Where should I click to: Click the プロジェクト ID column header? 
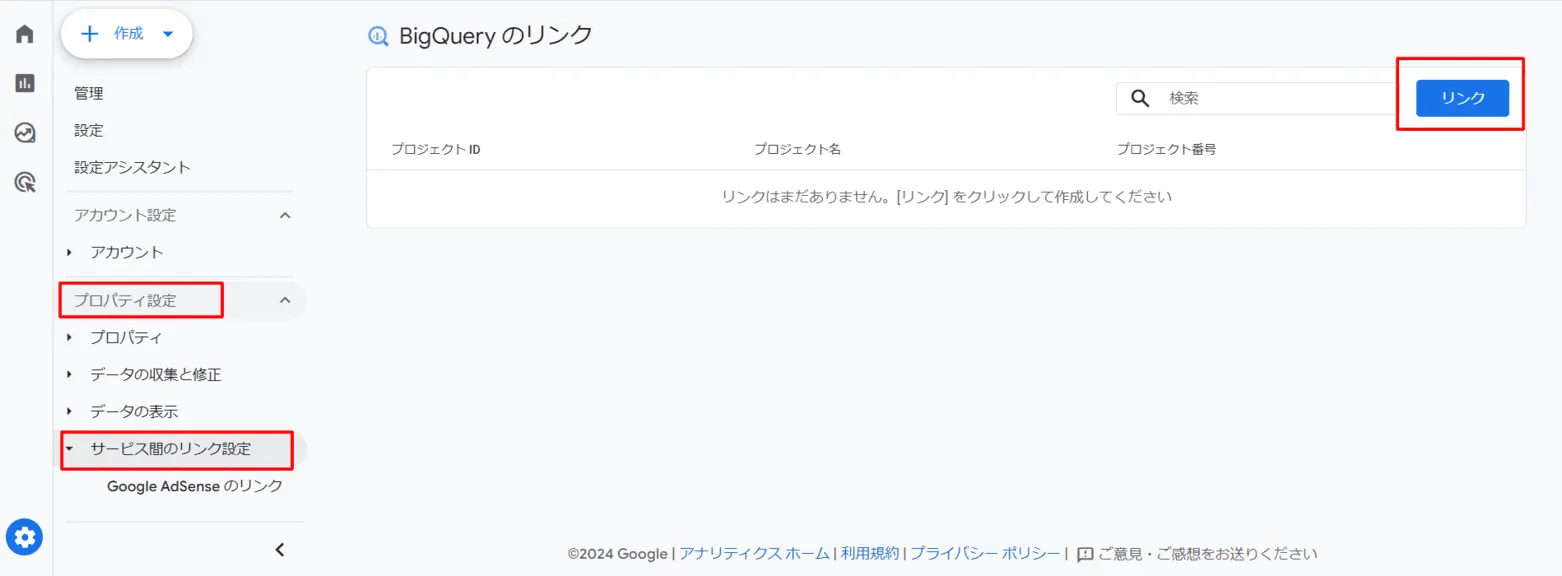tap(436, 149)
